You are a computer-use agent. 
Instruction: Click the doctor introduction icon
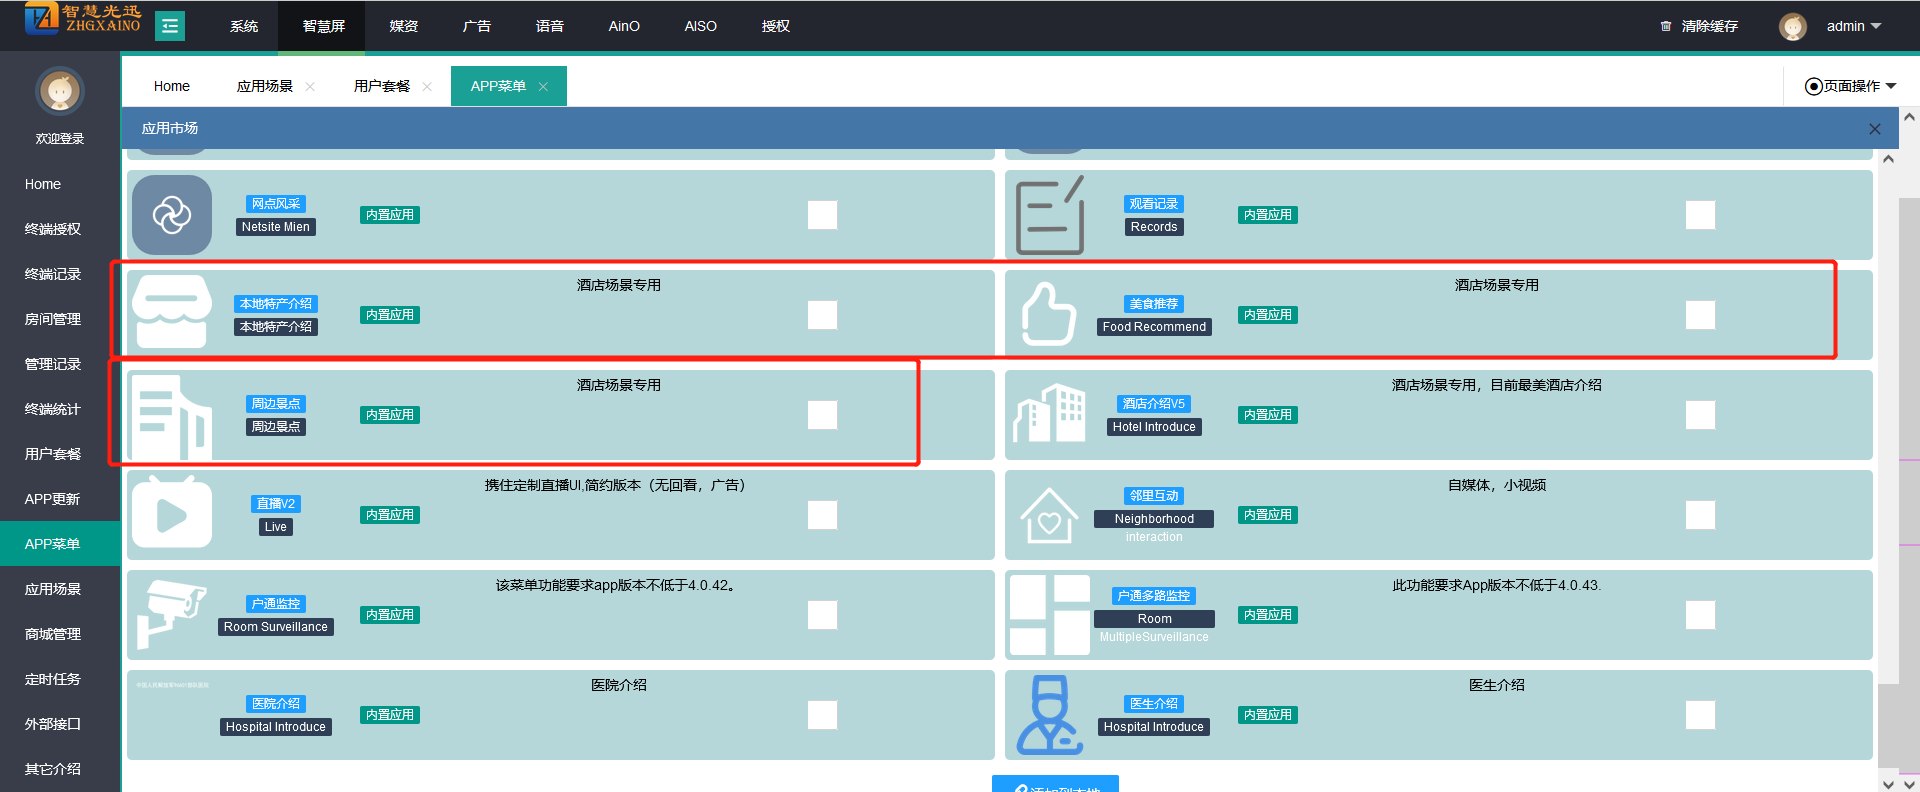[1049, 714]
